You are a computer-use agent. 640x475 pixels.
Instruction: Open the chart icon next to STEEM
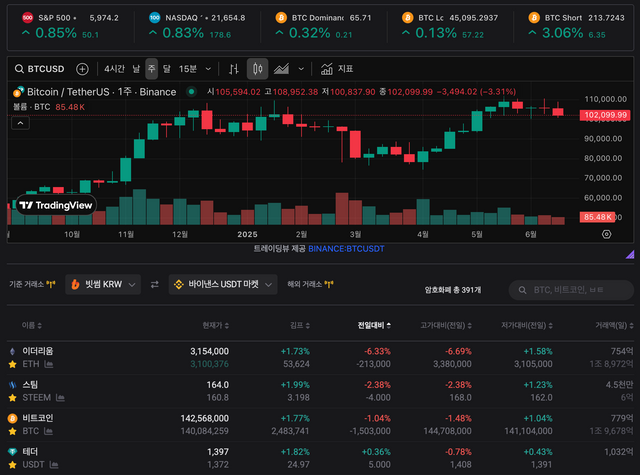pos(60,398)
